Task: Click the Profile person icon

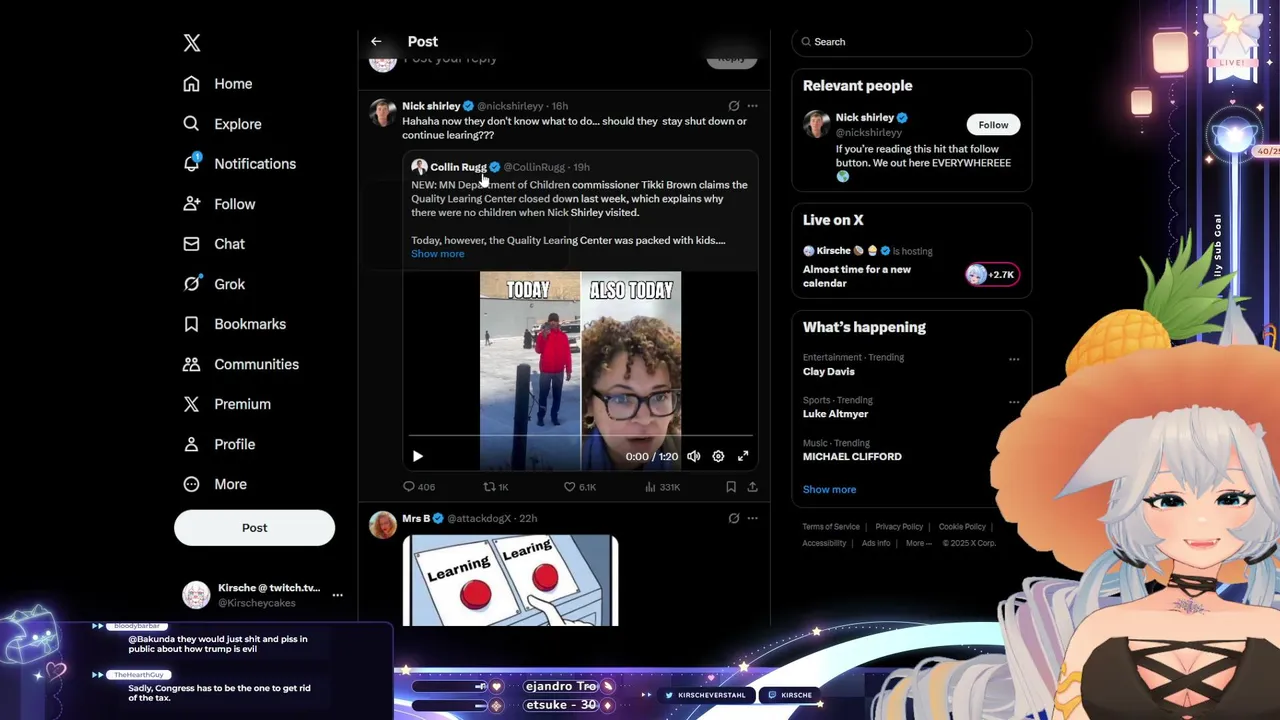Action: click(191, 444)
